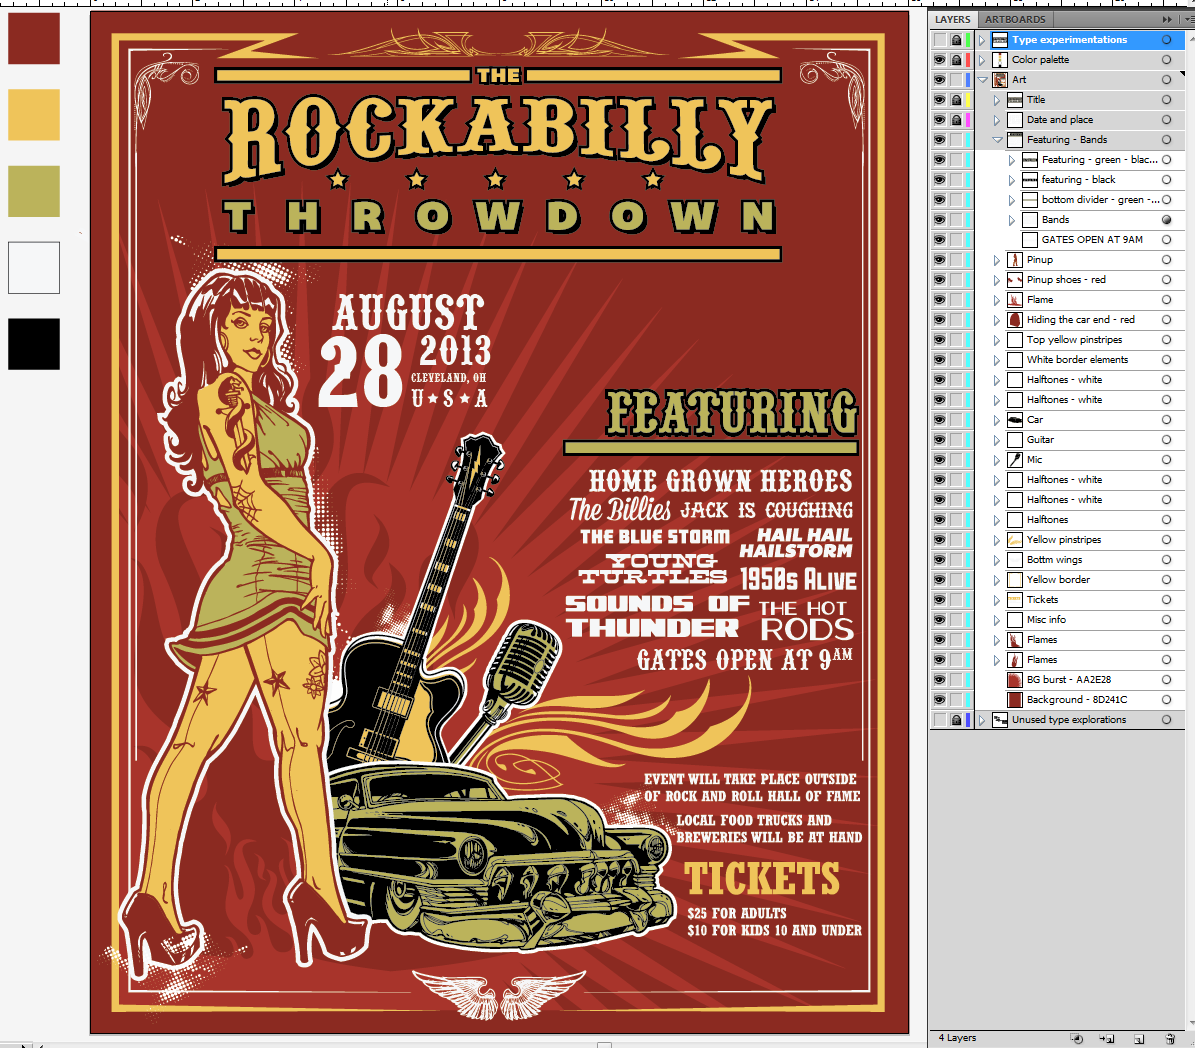
Task: Click target circle of Background - 8D241C layer
Action: pyautogui.click(x=1166, y=700)
